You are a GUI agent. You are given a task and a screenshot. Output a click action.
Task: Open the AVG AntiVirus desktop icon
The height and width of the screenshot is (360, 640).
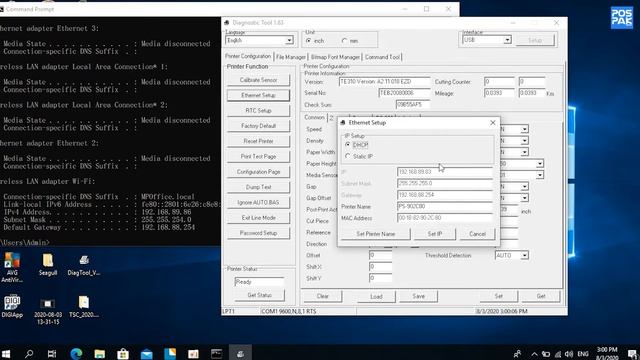[x=12, y=267]
